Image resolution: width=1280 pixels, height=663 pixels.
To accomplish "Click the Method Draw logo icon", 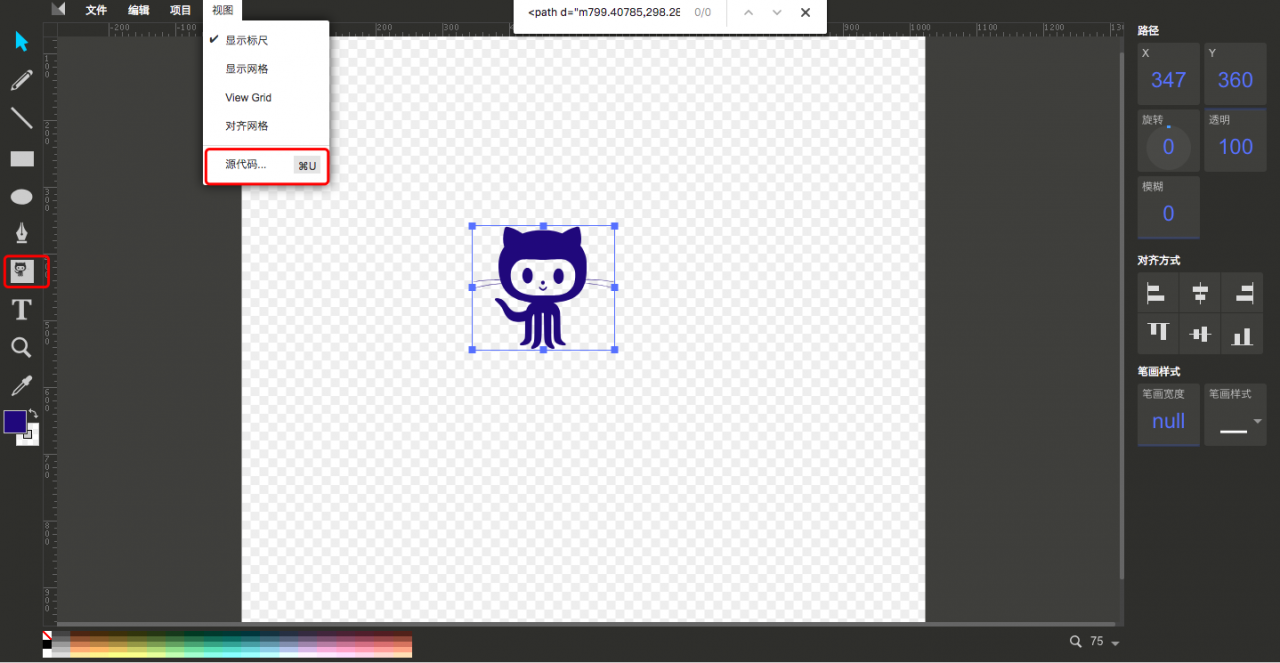I will click(x=59, y=10).
